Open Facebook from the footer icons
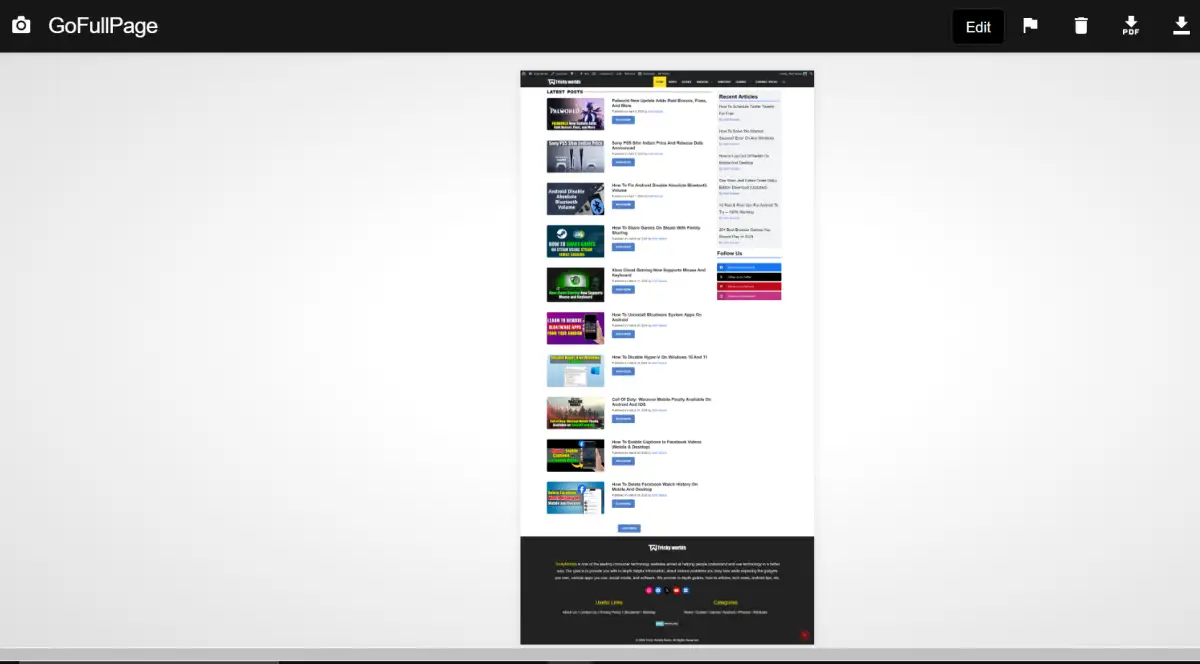The image size is (1200, 664). click(659, 590)
